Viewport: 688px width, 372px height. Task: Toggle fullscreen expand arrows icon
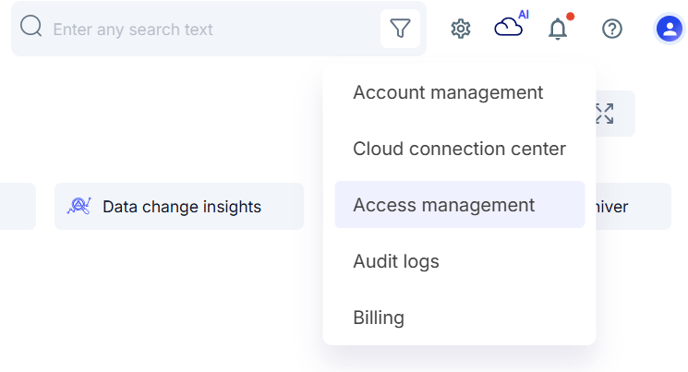[x=604, y=114]
